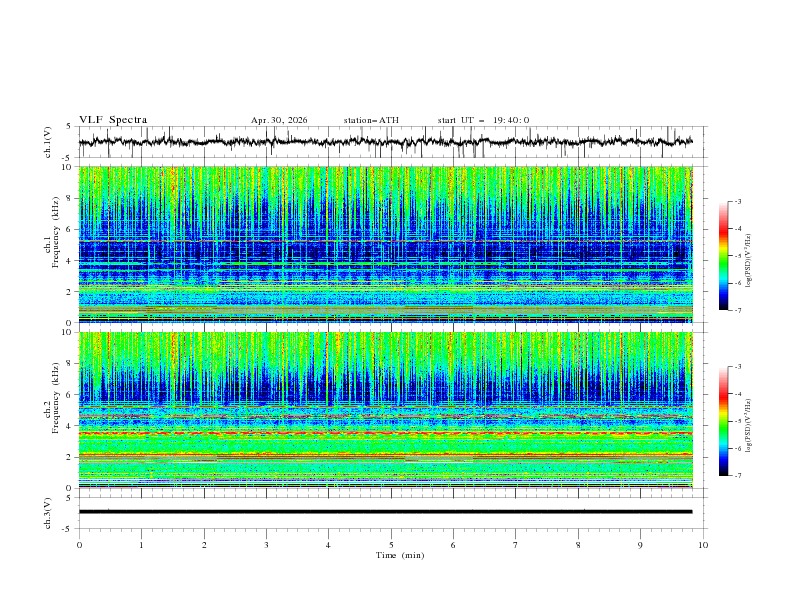Click the ch.3(V) flat black trace
This screenshot has width=792, height=612.
click(x=385, y=512)
